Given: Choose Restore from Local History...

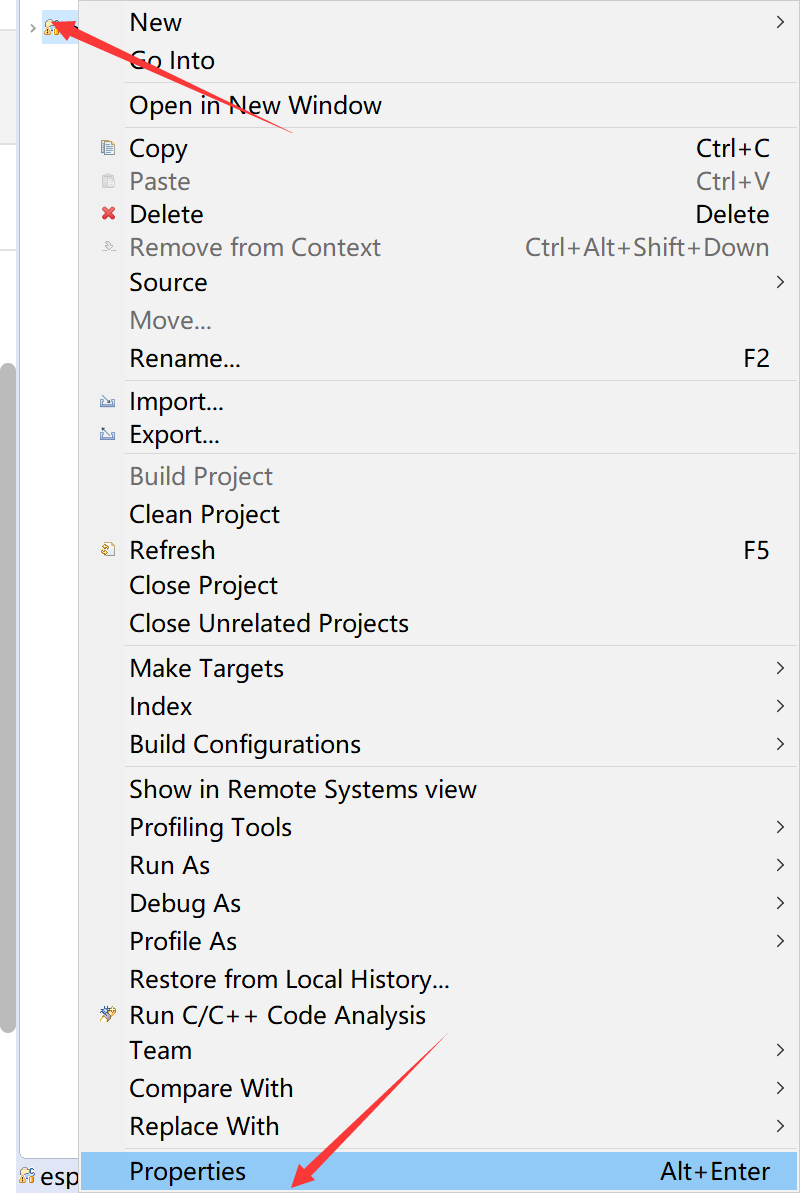Looking at the screenshot, I should pos(289,978).
